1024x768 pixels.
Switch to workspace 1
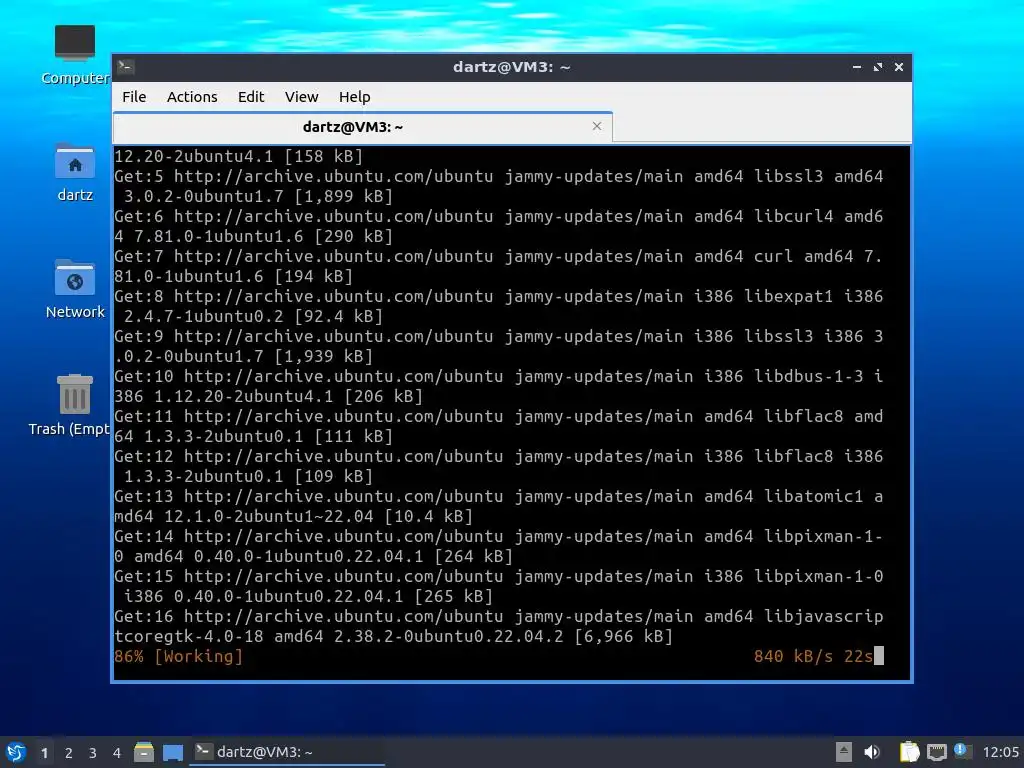[x=44, y=753]
